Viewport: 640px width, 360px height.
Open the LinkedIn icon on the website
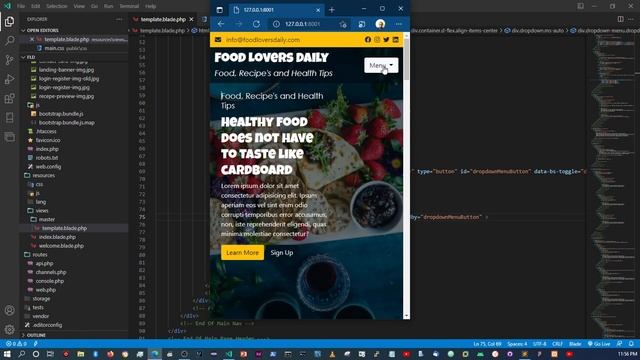point(396,40)
